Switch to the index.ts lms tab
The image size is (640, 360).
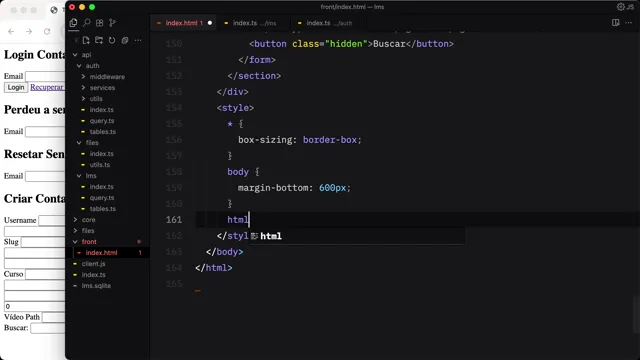tap(254, 23)
